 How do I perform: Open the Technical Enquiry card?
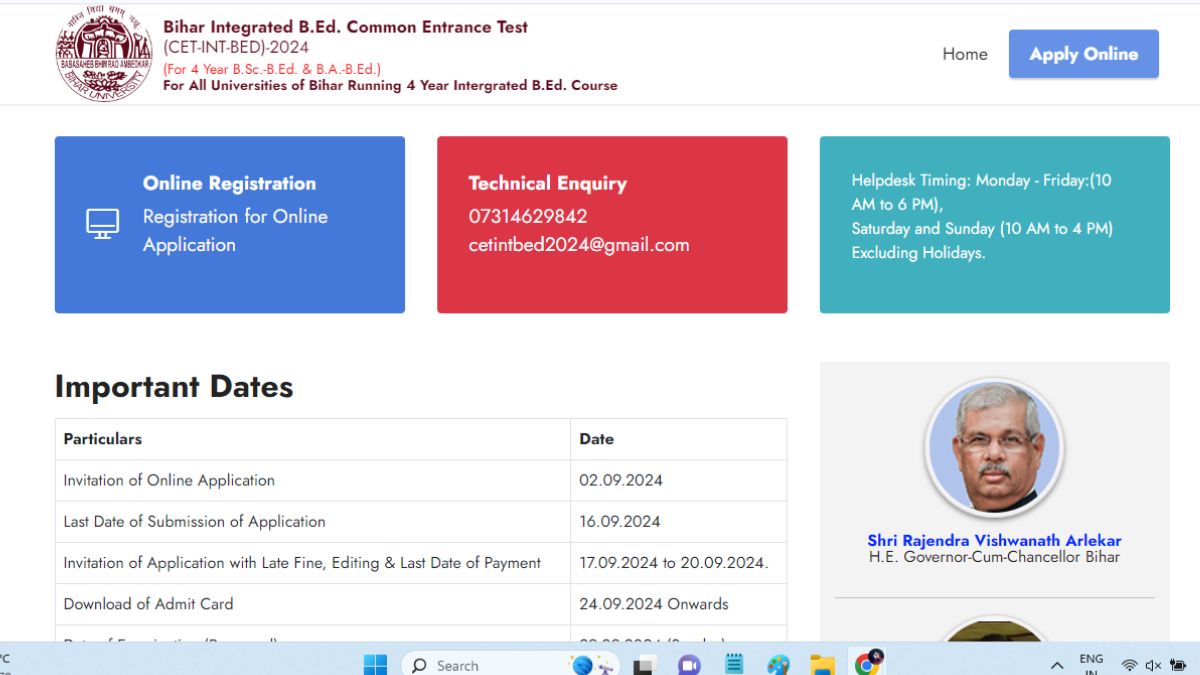(611, 224)
